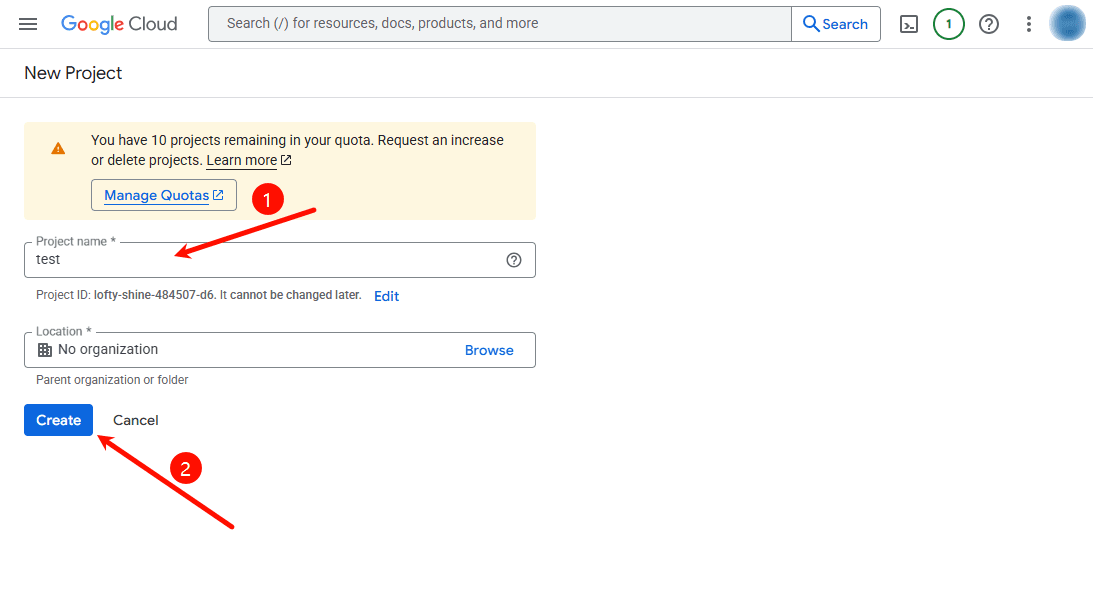
Task: Click Create to make the project
Action: tap(57, 419)
